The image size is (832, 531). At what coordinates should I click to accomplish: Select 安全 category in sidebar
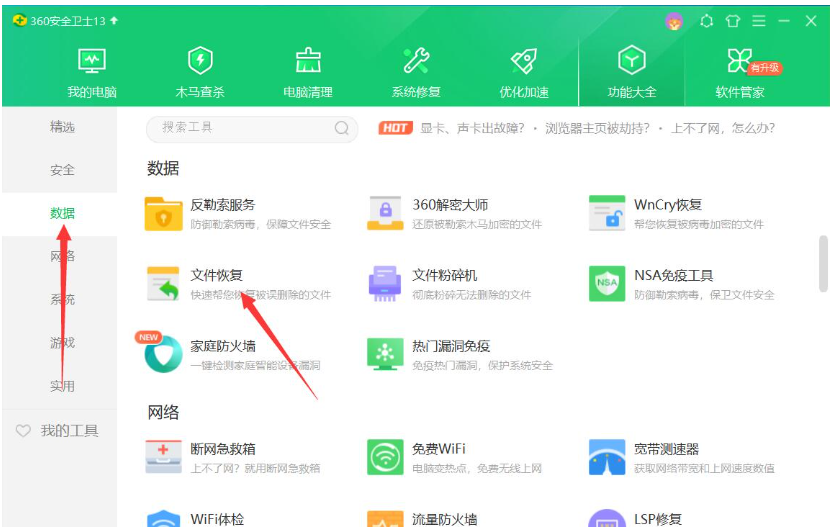62,170
